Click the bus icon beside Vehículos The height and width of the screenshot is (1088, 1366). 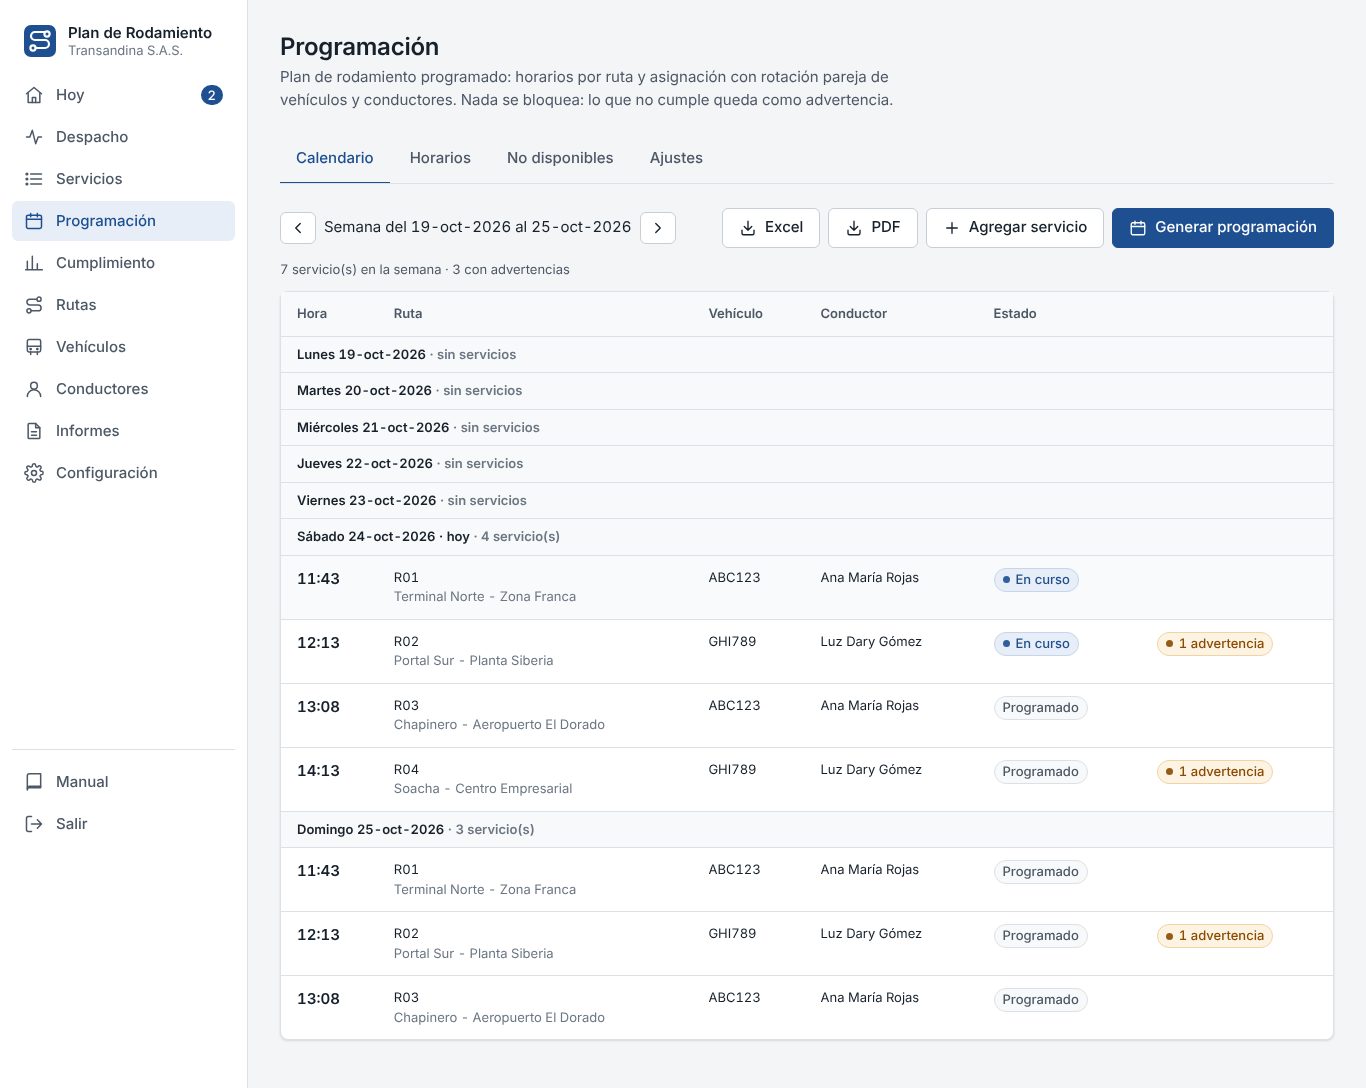(x=34, y=347)
